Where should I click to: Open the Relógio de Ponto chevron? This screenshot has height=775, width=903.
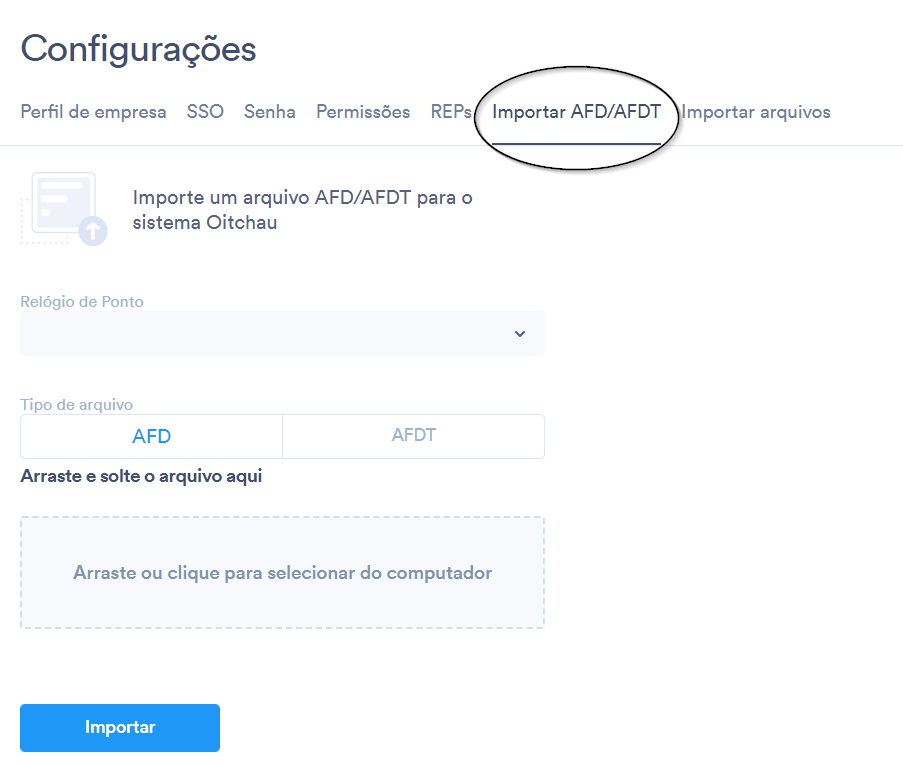[x=519, y=334]
